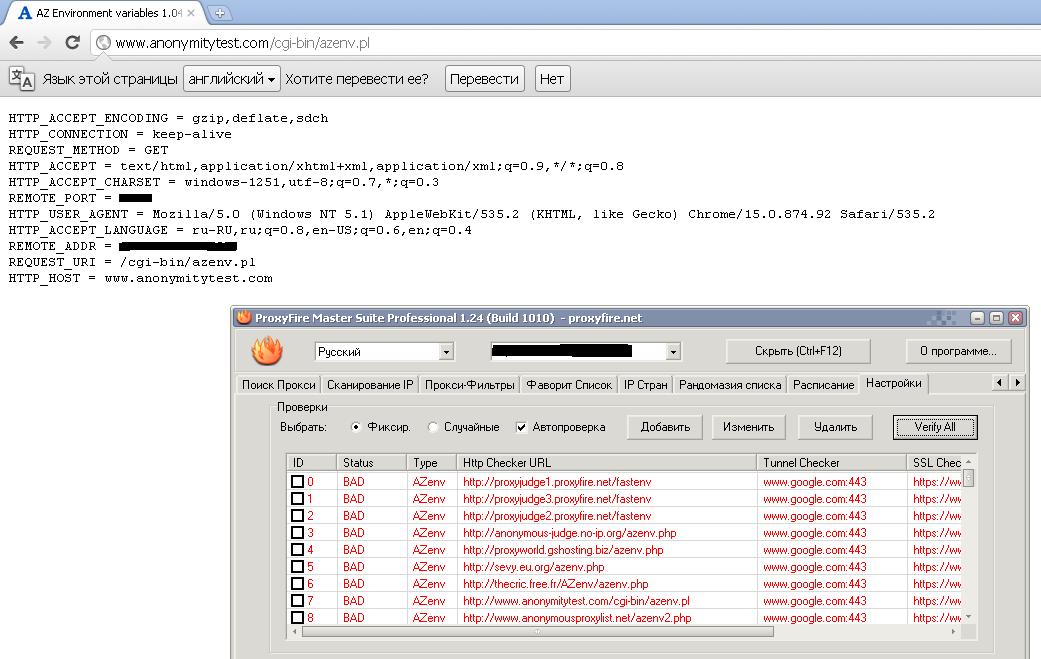Click the browser address bar URL
1041x659 pixels.
242,43
